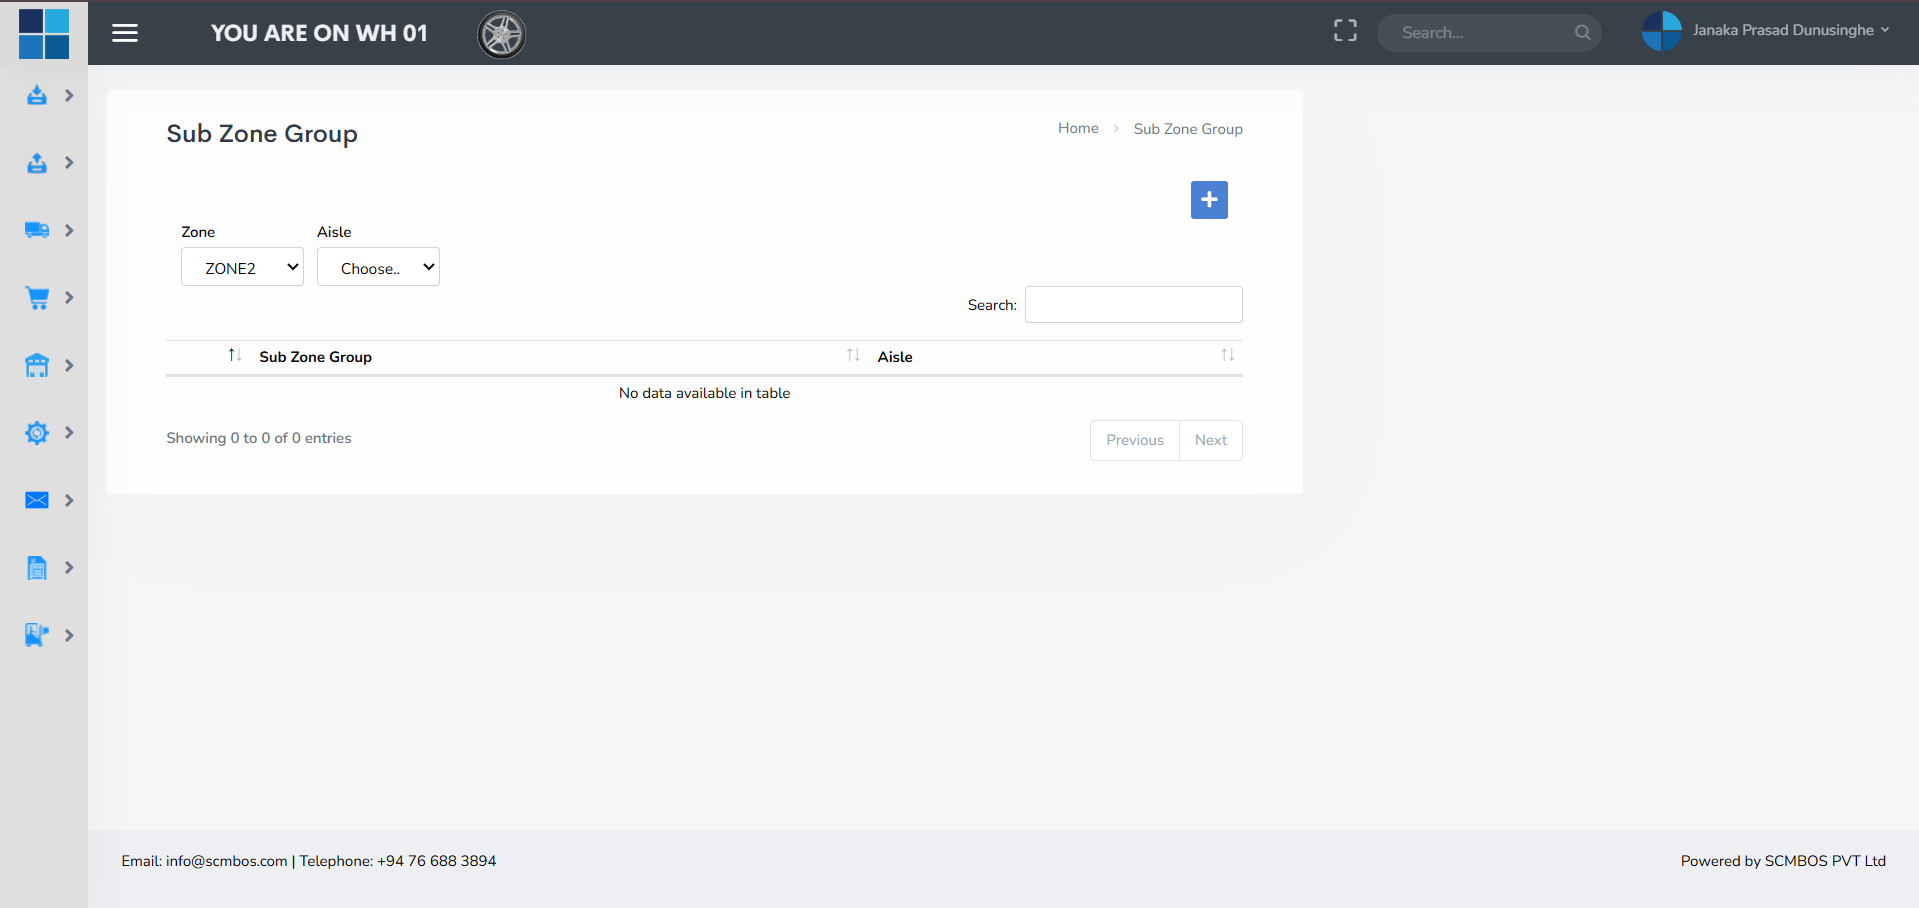Screen dimensions: 1919x908
Task: Open the warehouse building sidebar menu
Action: pos(37,366)
